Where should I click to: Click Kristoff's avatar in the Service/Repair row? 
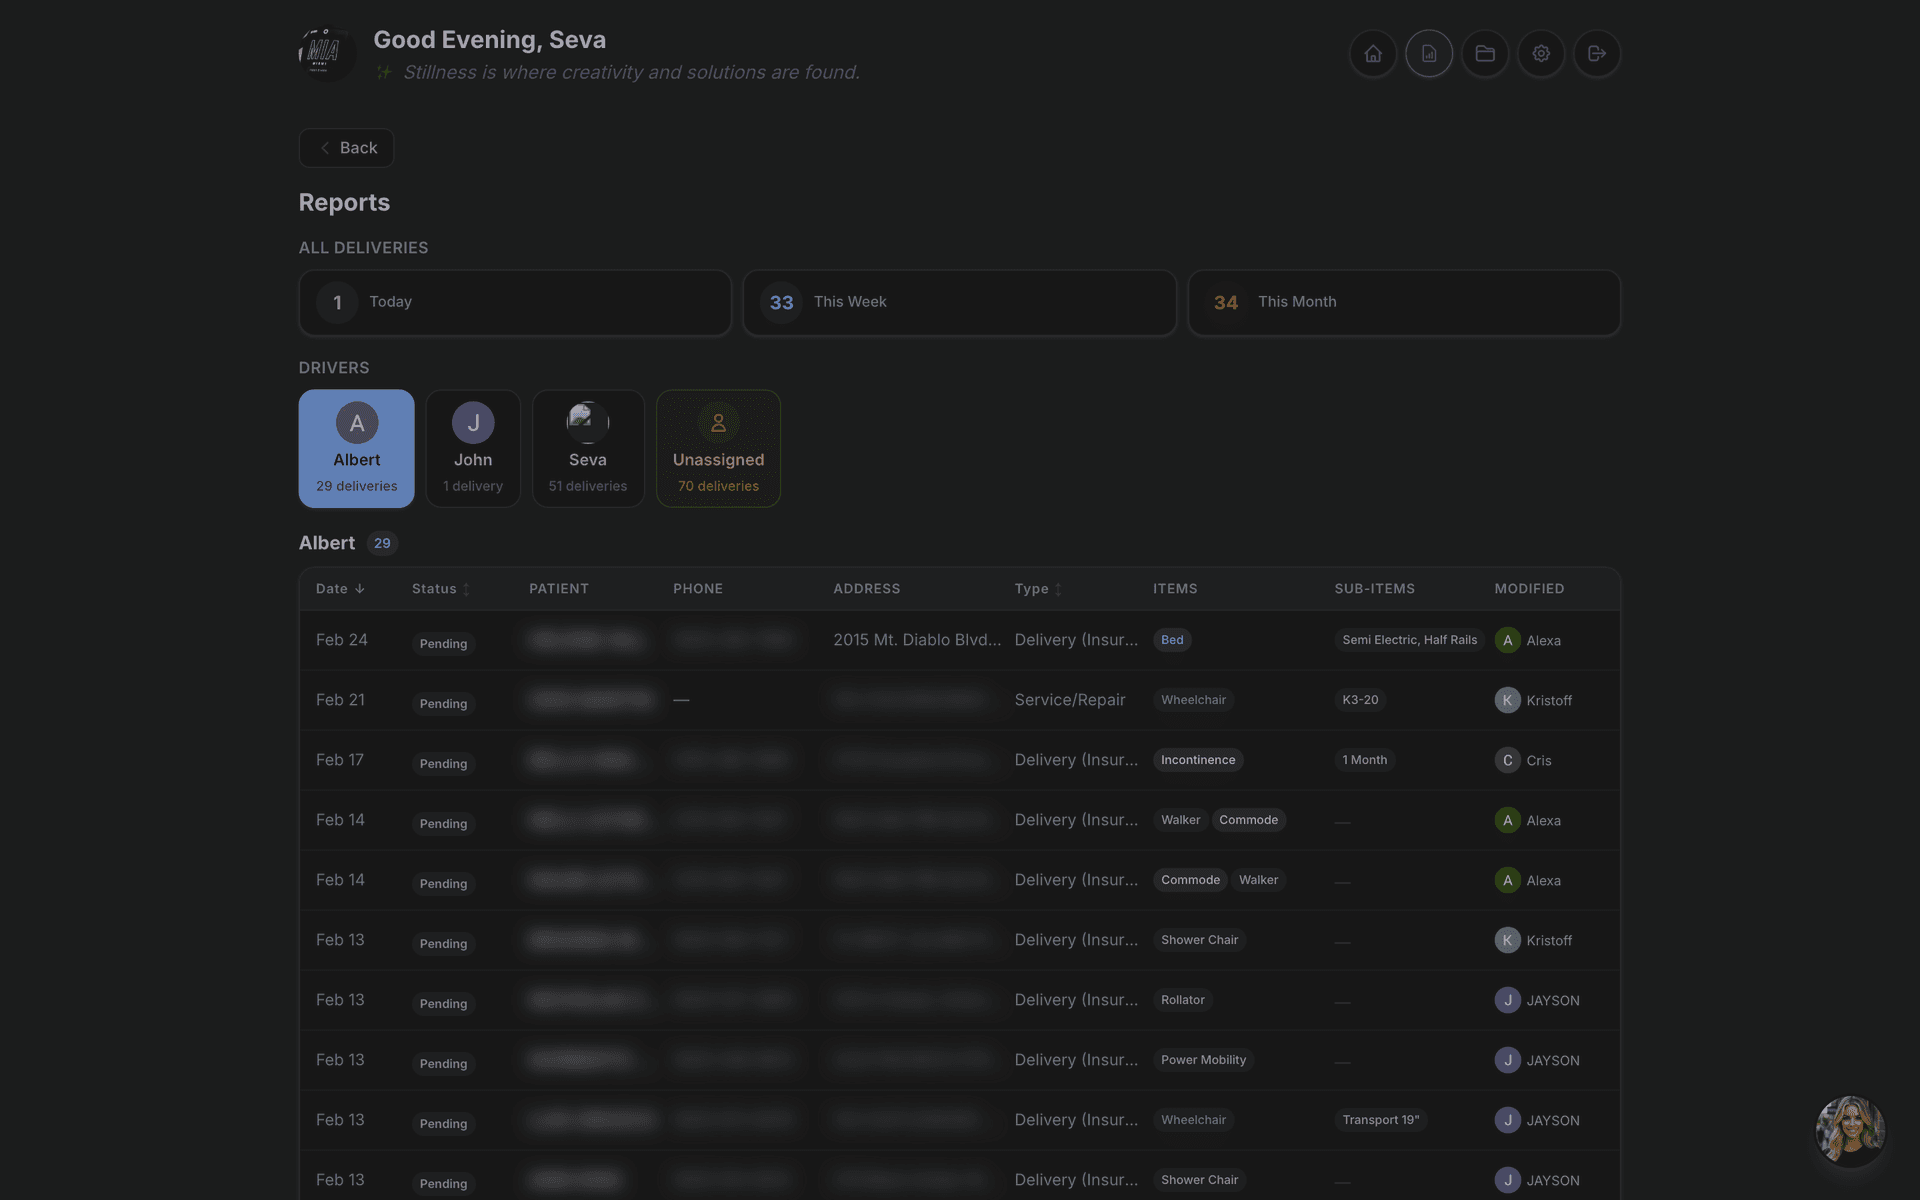coord(1507,700)
